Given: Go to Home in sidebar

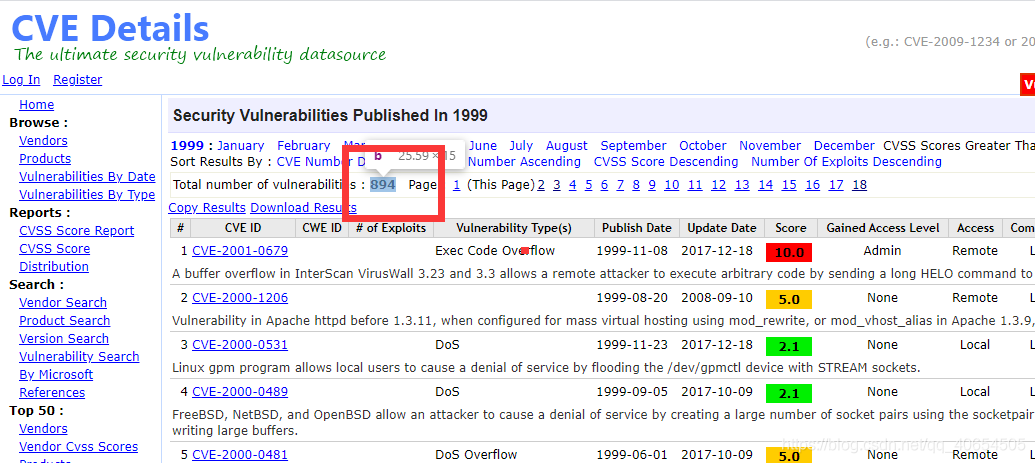Looking at the screenshot, I should [36, 104].
